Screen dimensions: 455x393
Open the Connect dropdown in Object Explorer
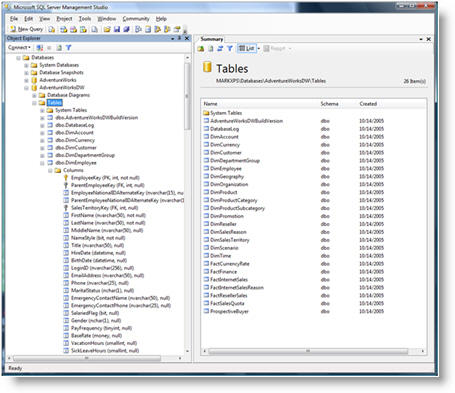tap(19, 48)
